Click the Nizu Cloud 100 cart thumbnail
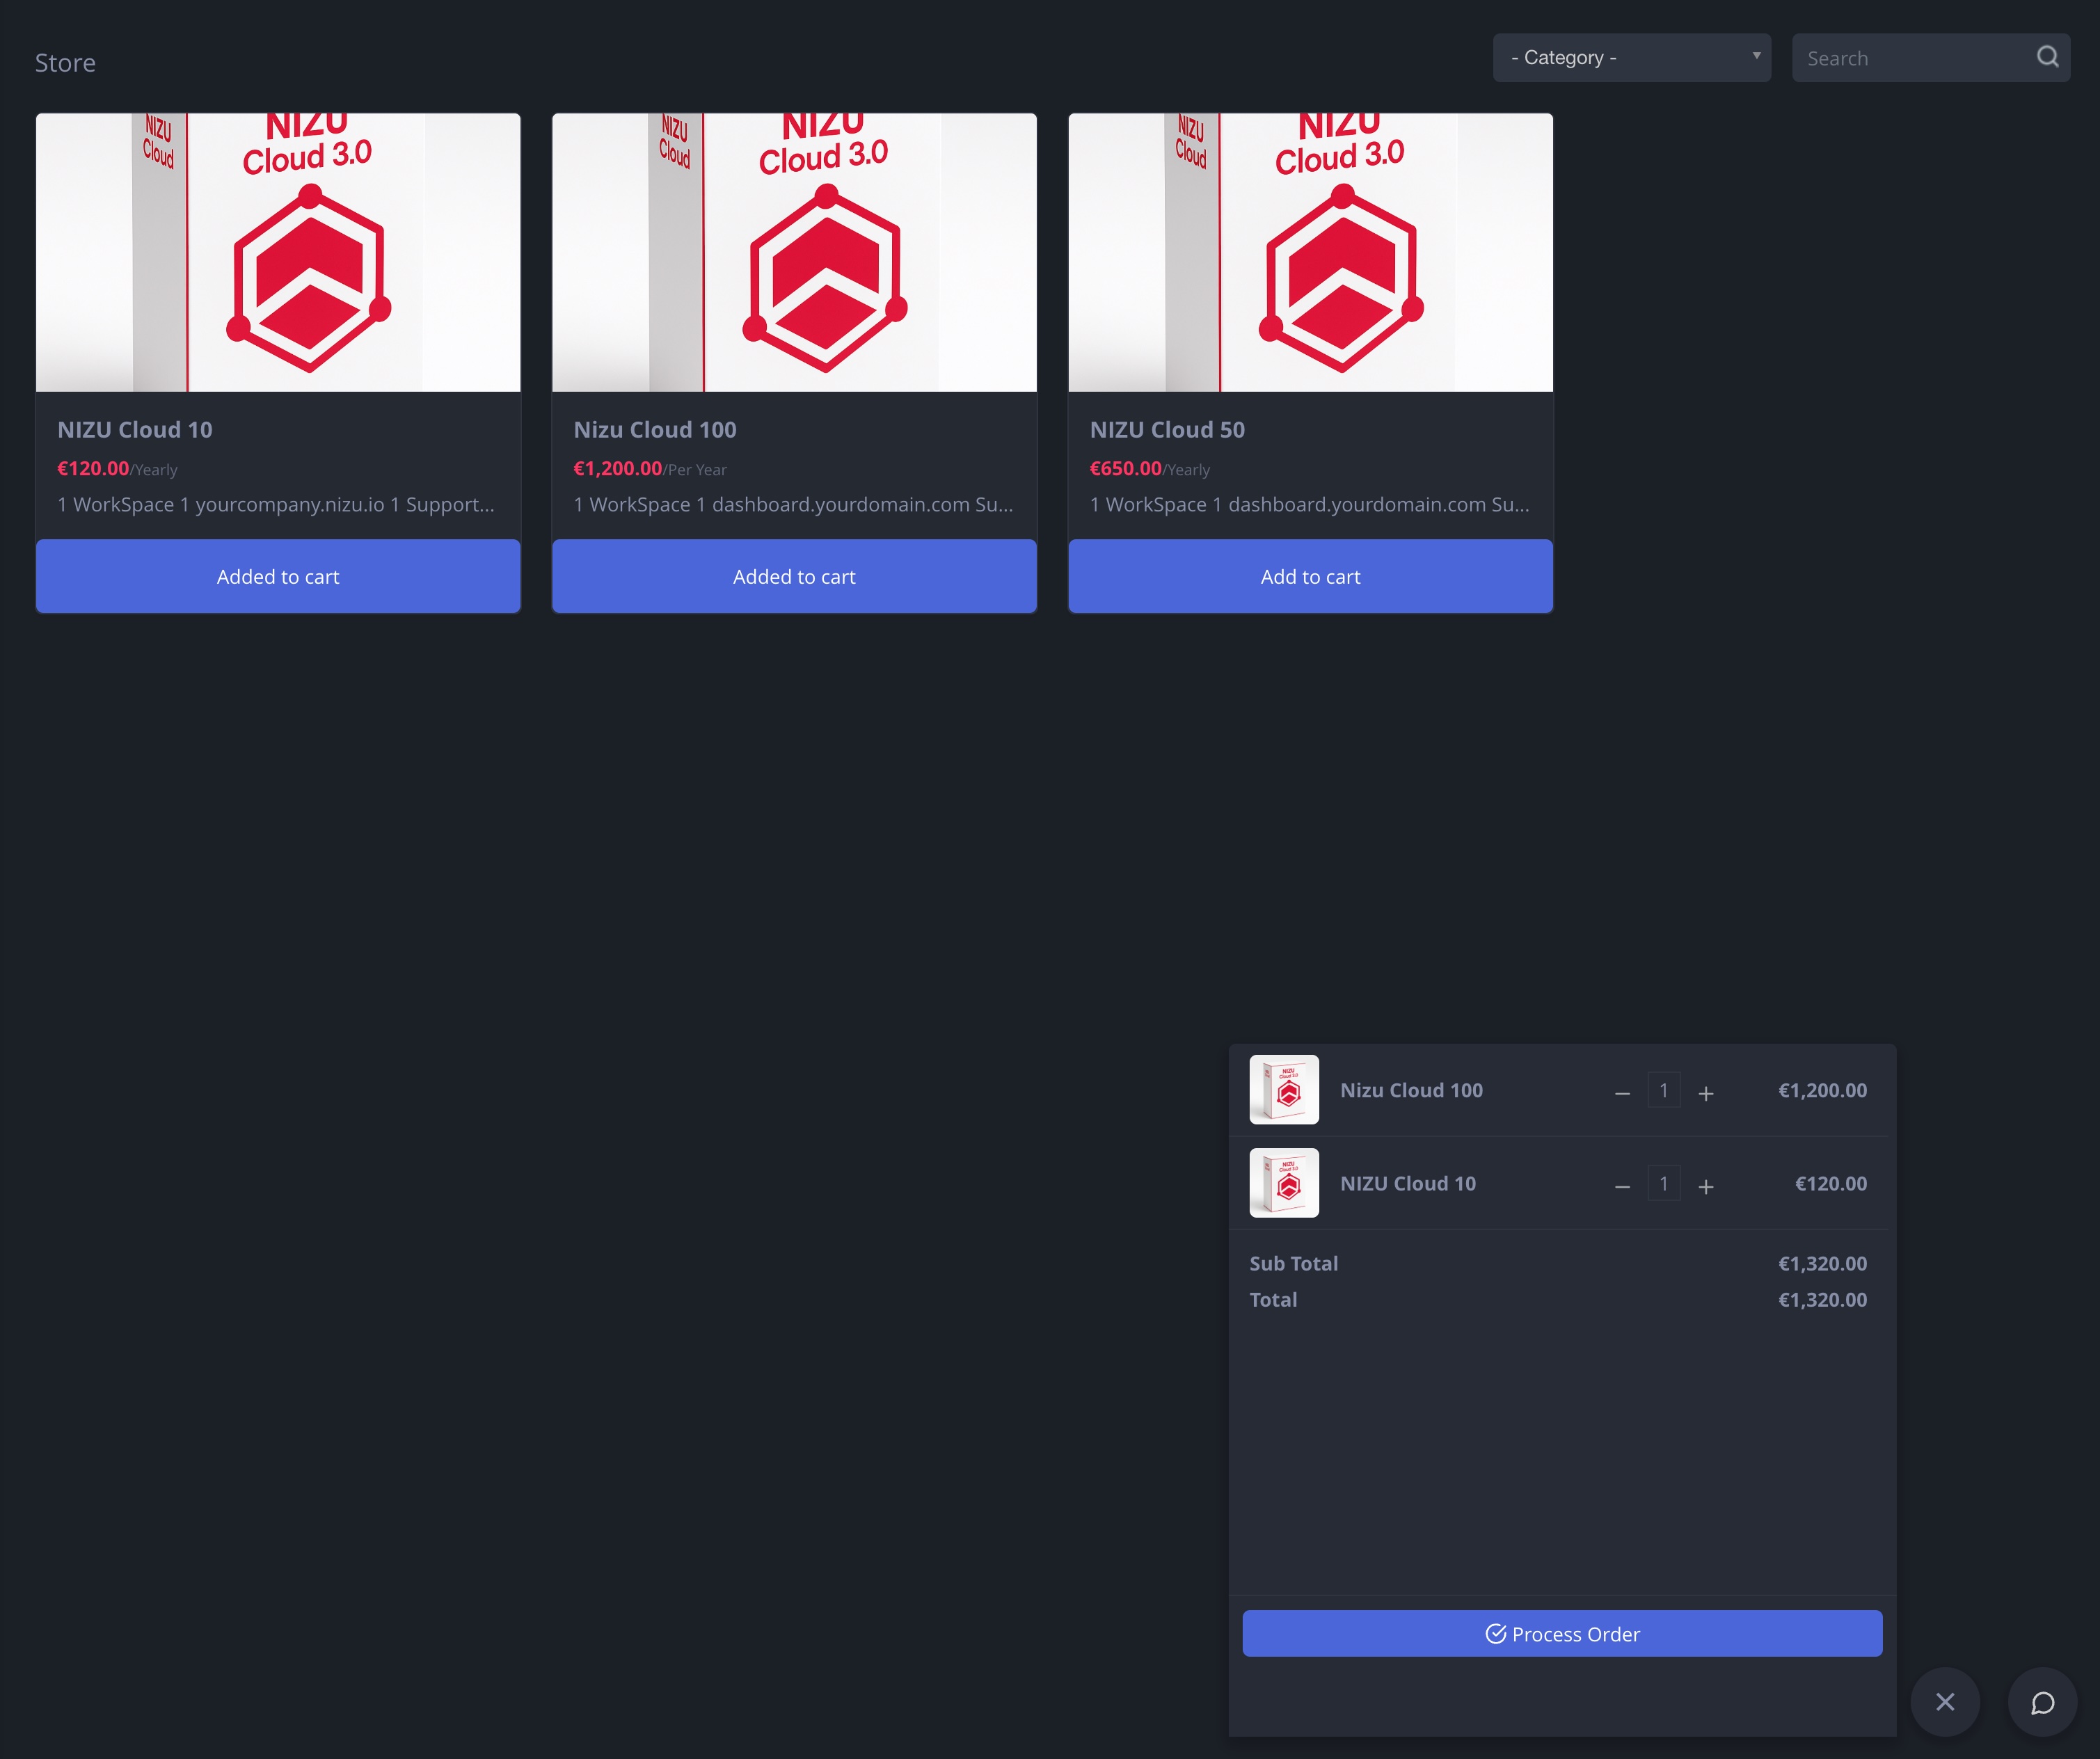2100x1759 pixels. coord(1284,1090)
